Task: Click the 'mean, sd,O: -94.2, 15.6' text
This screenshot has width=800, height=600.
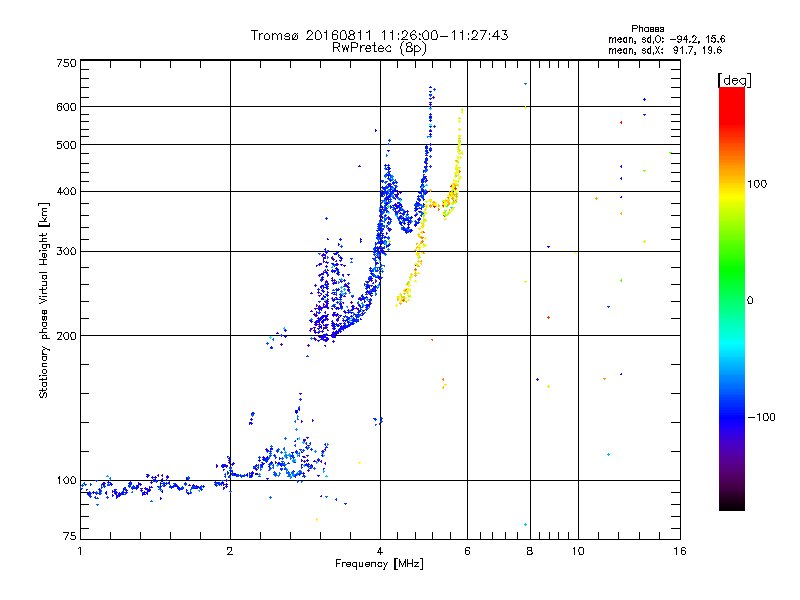Action: click(x=666, y=39)
